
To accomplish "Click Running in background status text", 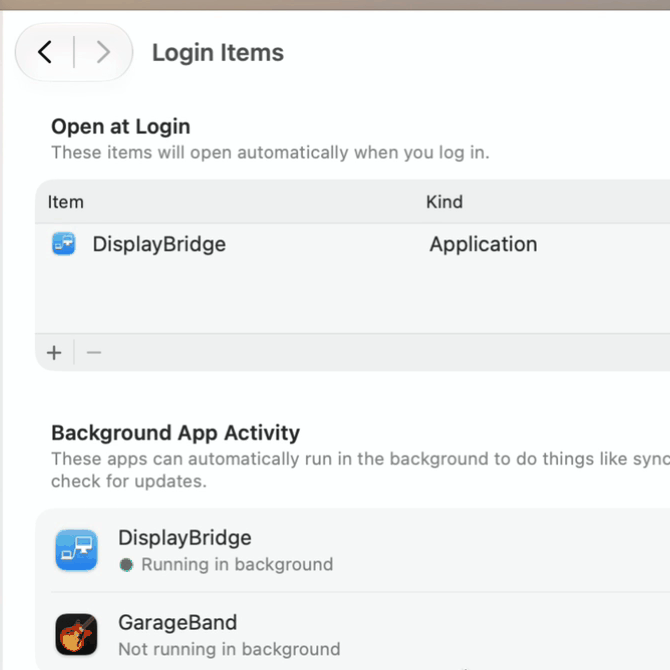I will [x=237, y=564].
